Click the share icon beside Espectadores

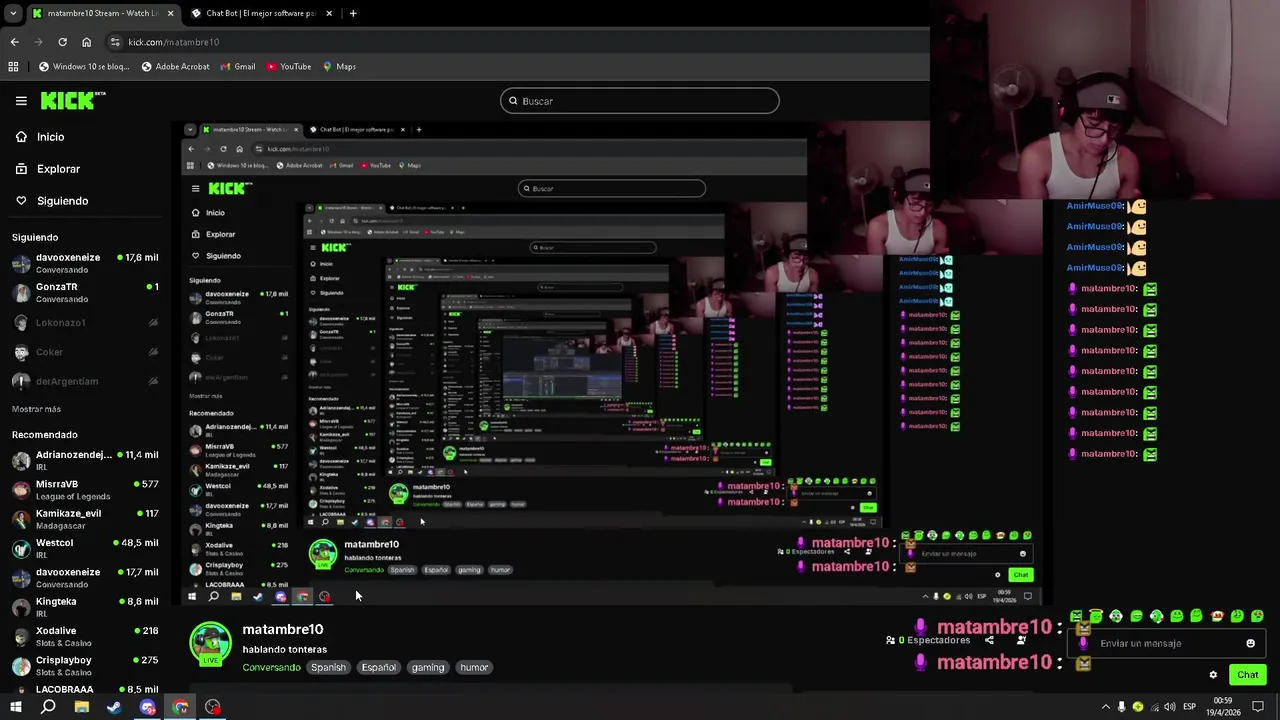click(x=989, y=640)
